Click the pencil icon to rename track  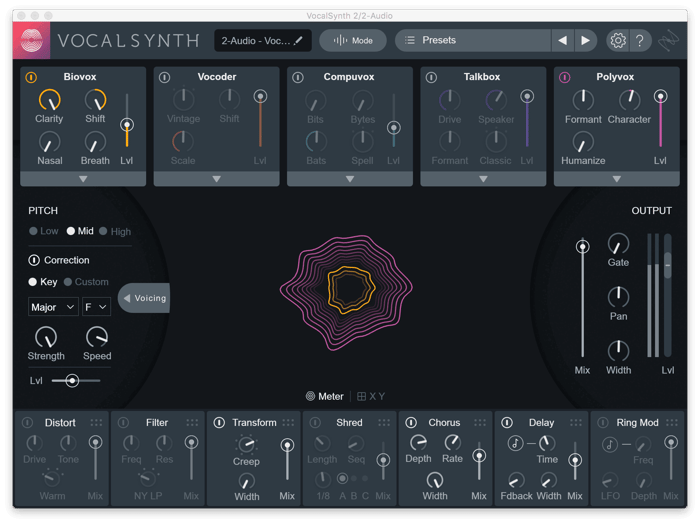pyautogui.click(x=298, y=41)
